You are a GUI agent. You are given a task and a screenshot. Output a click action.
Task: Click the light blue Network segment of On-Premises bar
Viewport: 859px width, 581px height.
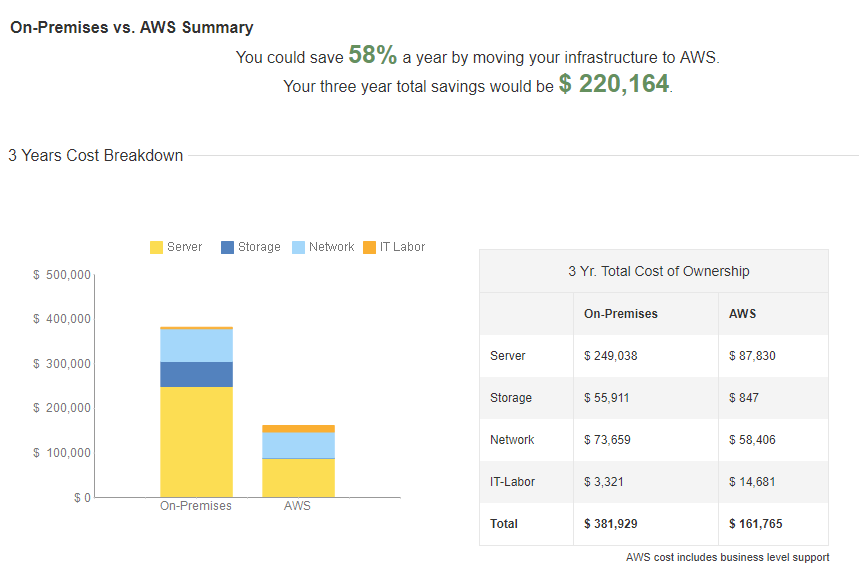tap(197, 346)
